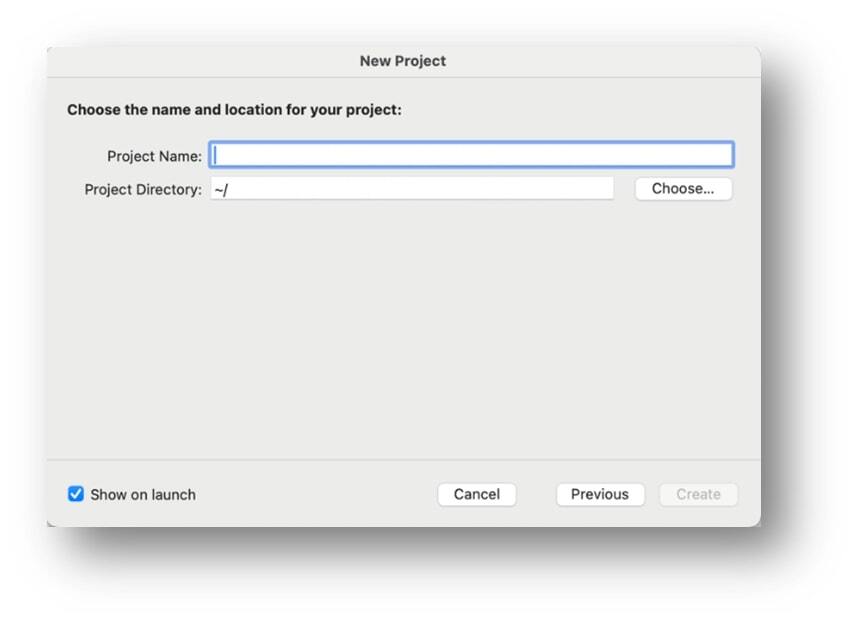
Task: Re-enable the Show on launch option
Action: (x=73, y=494)
